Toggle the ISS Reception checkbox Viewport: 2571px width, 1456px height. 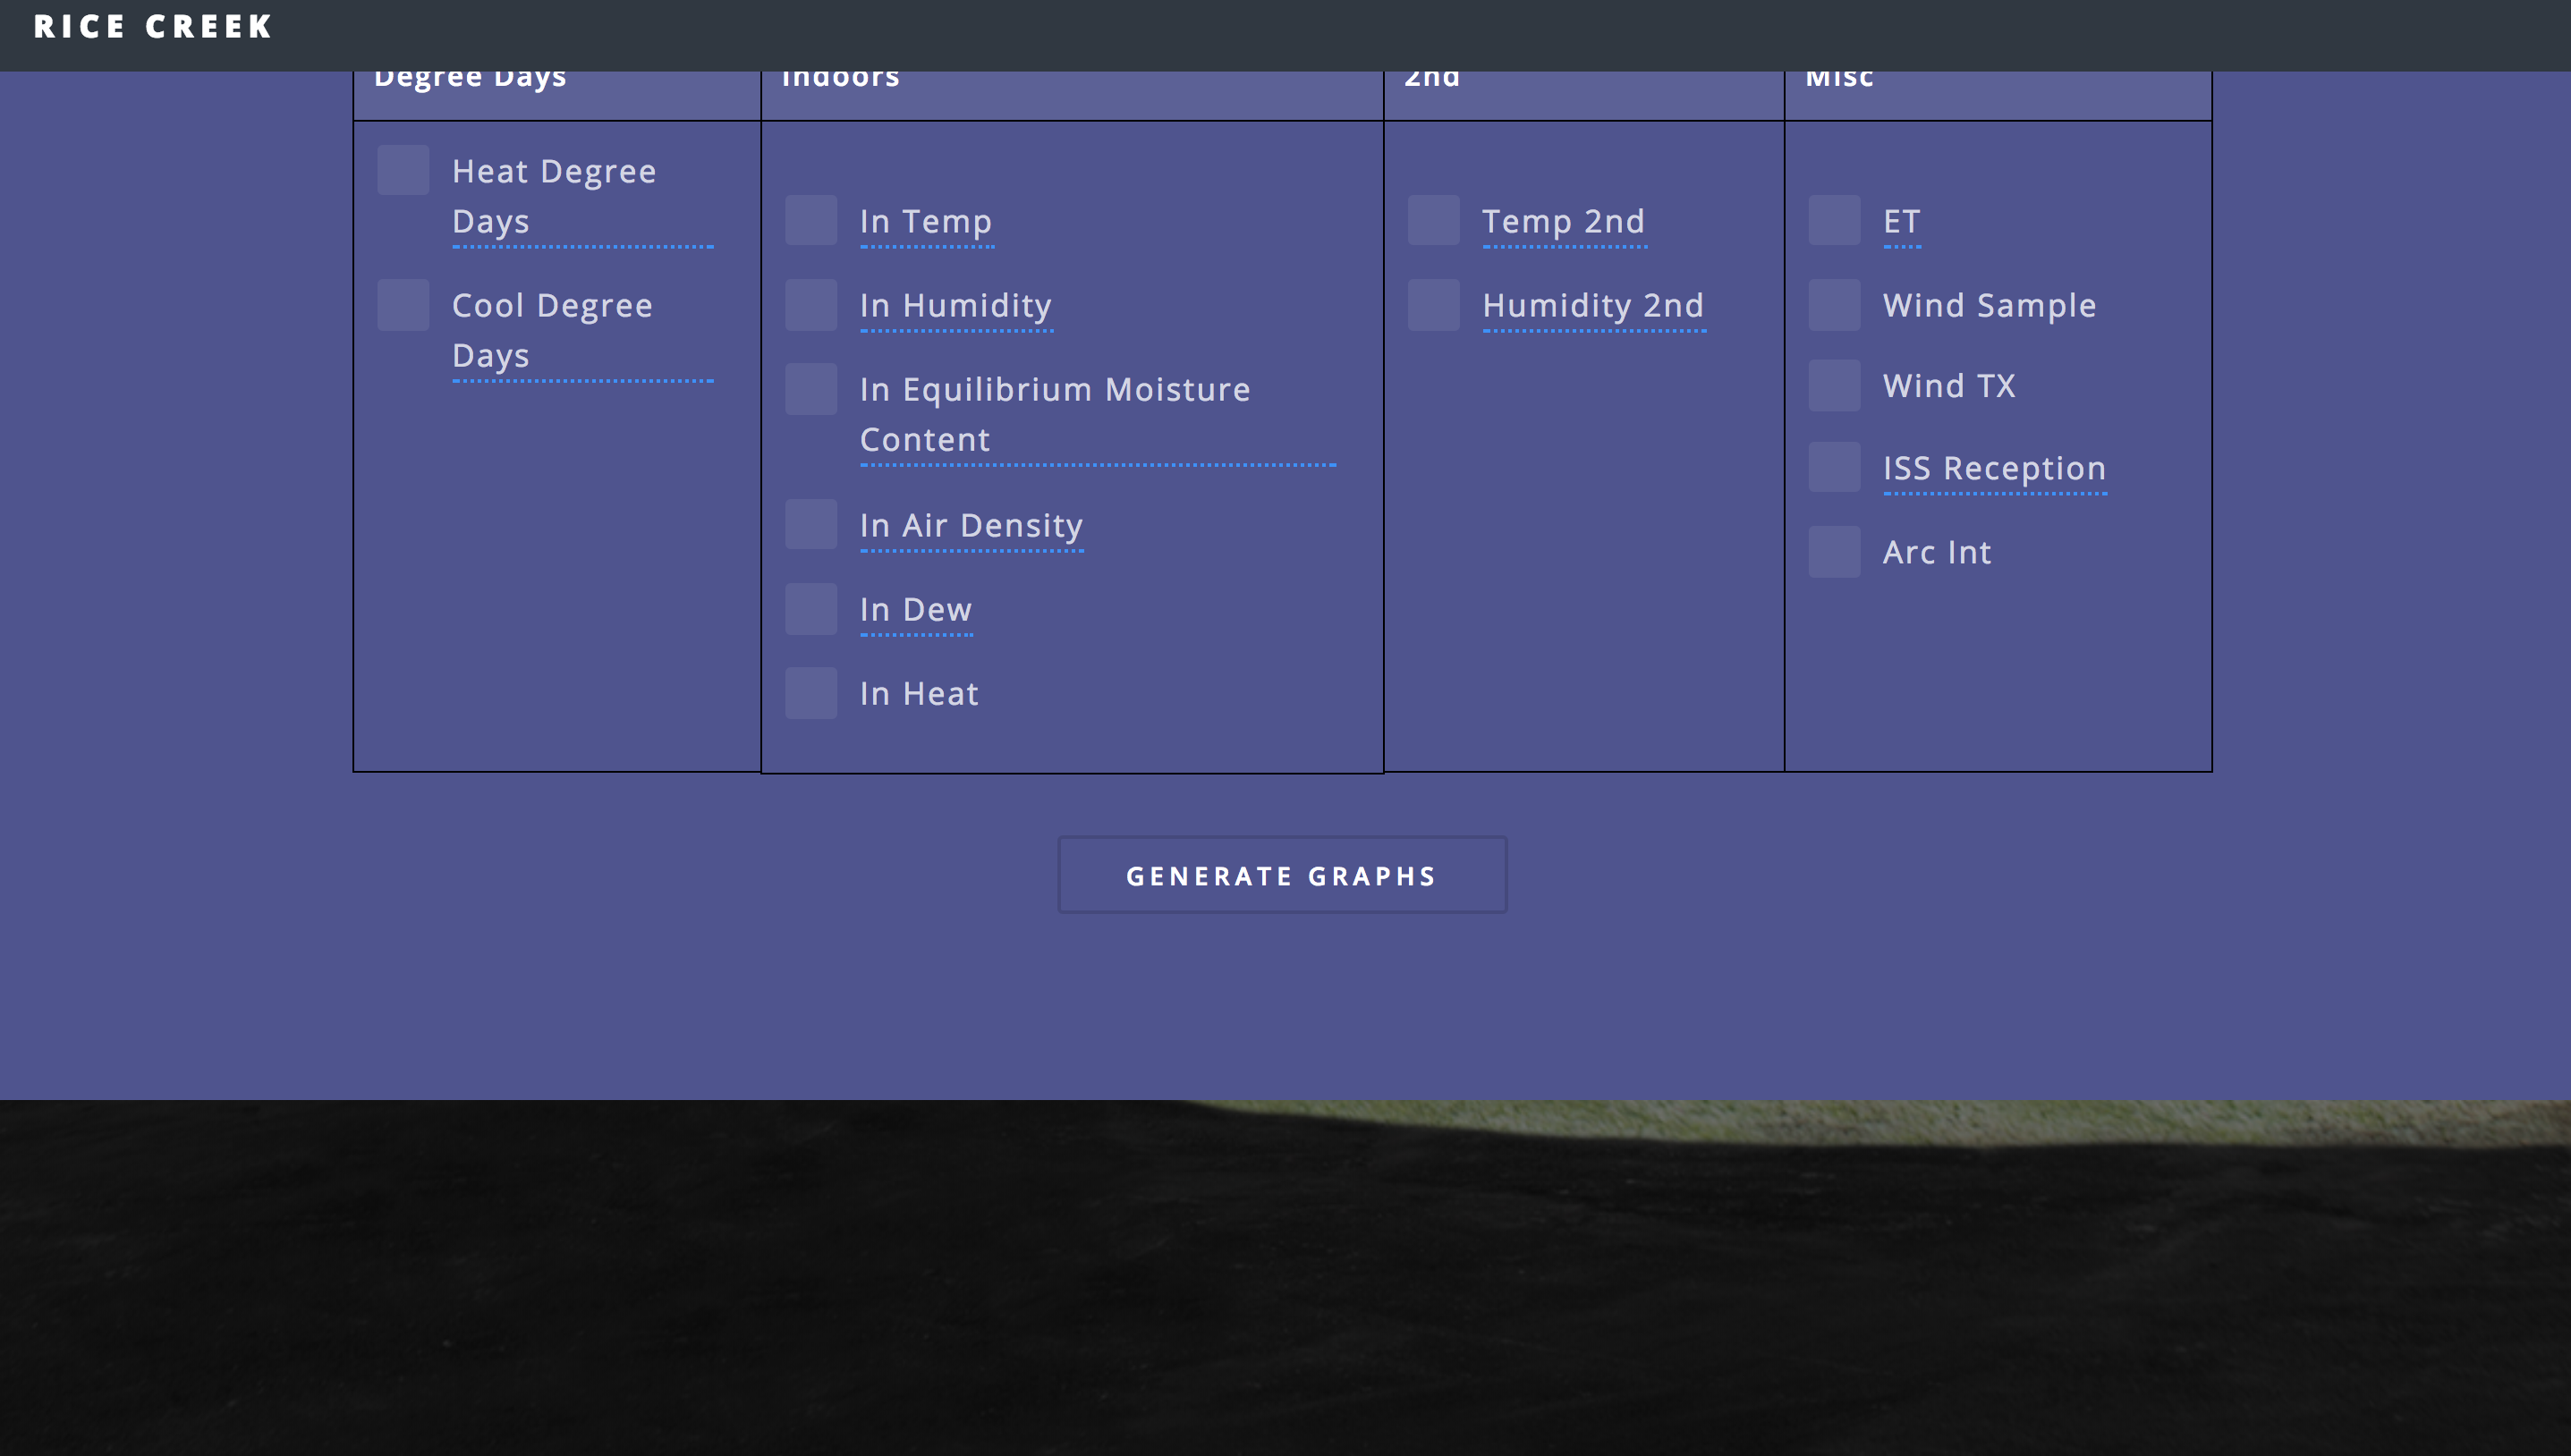[x=1834, y=467]
